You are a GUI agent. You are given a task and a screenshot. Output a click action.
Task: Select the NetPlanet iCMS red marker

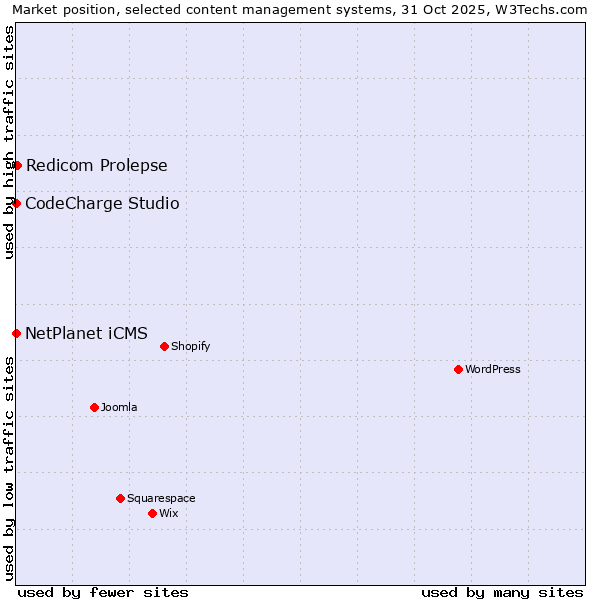pos(16,333)
